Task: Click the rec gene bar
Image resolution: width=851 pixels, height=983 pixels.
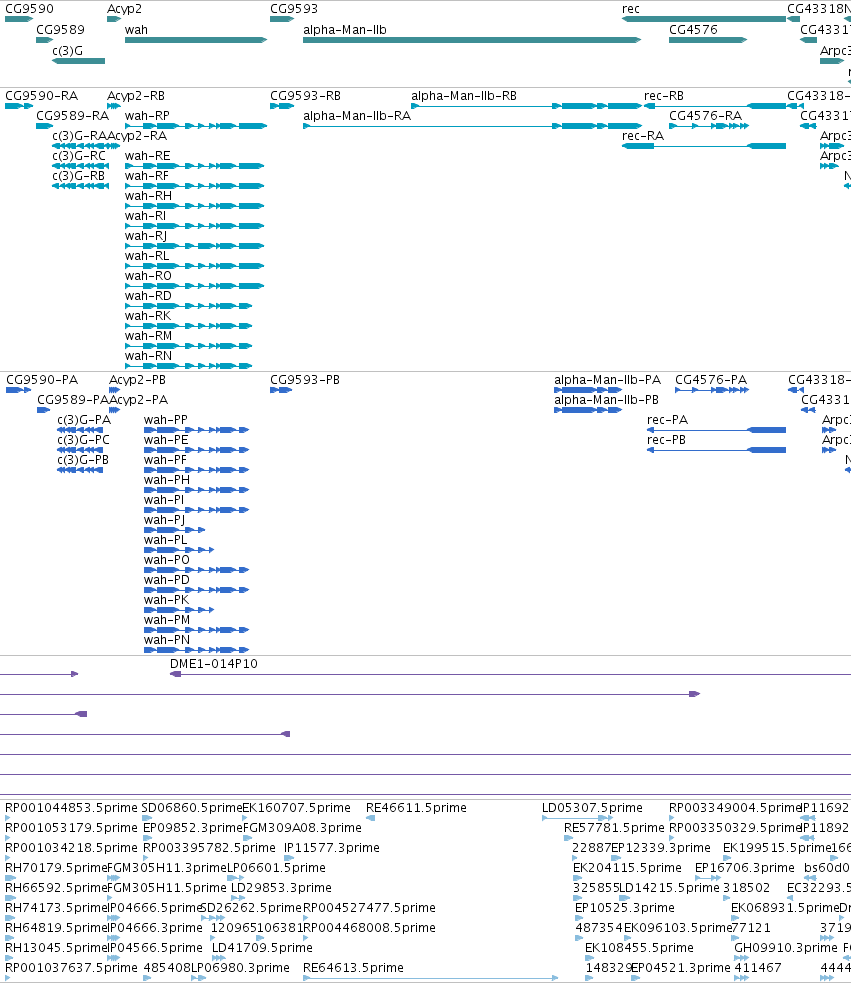Action: (x=704, y=19)
